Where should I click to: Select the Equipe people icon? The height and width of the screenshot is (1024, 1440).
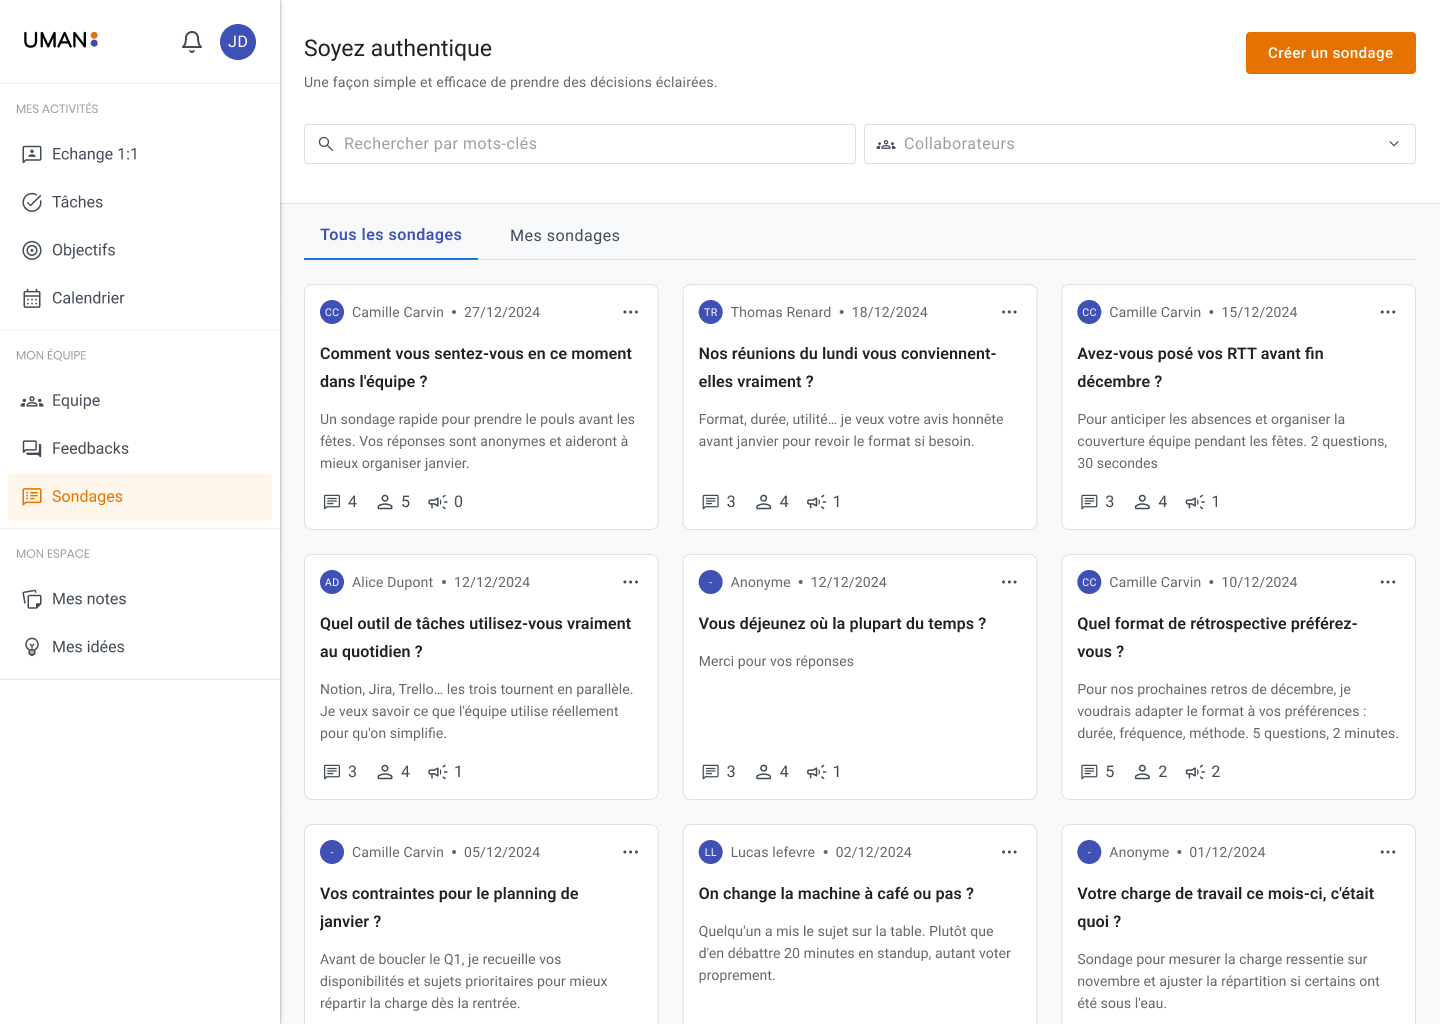click(32, 400)
